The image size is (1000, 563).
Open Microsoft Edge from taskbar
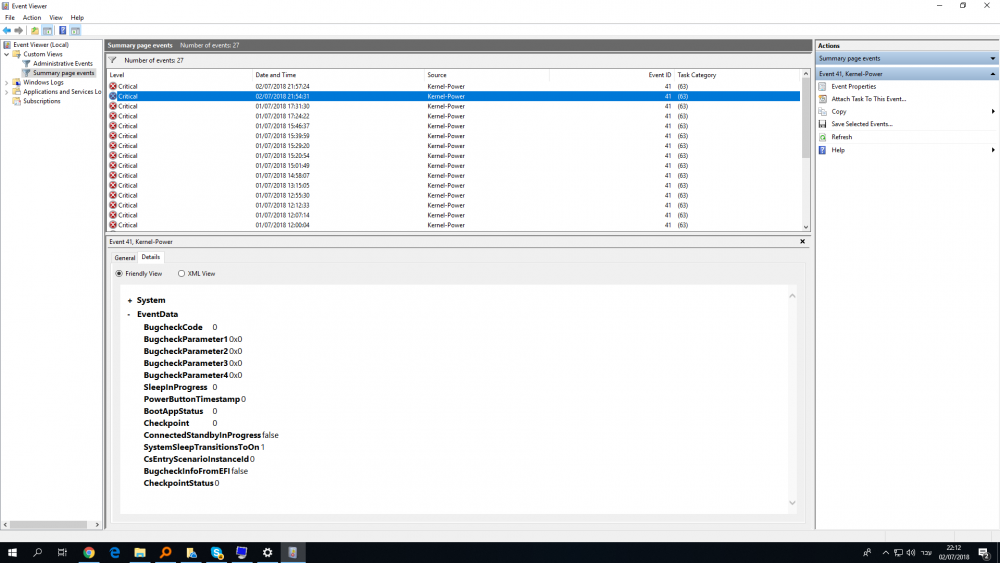(x=114, y=552)
